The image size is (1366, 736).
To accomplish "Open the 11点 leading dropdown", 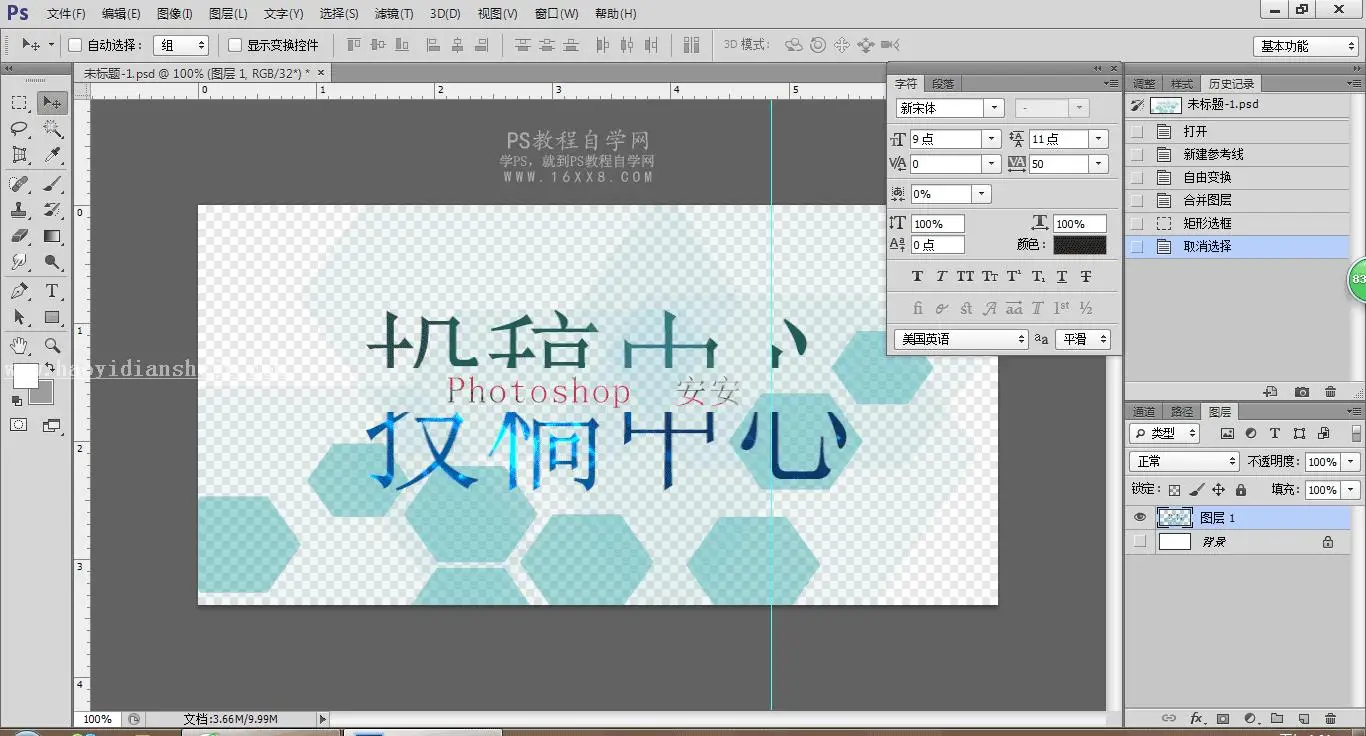I will point(1099,139).
